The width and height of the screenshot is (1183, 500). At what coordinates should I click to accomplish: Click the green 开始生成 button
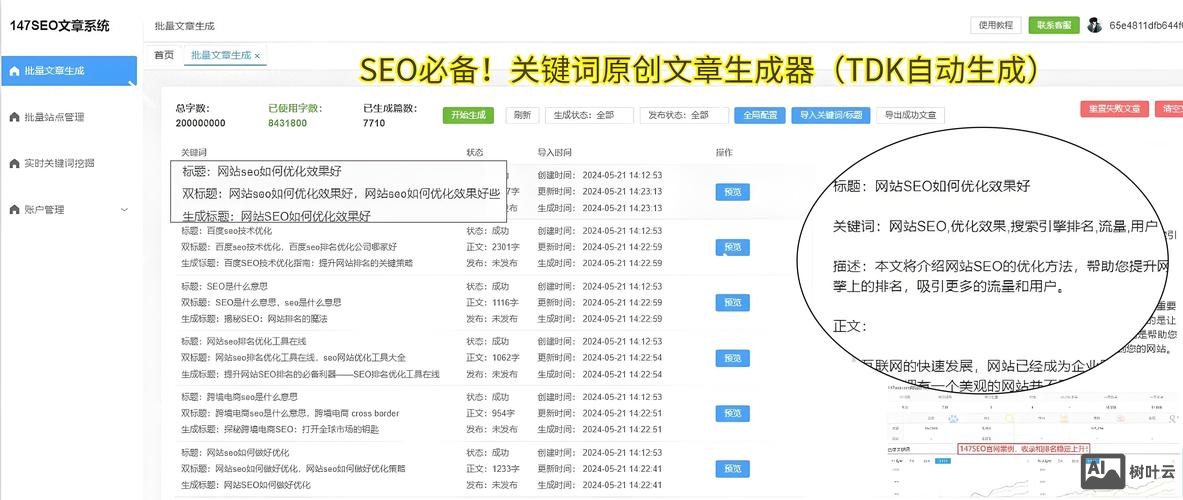tap(468, 115)
